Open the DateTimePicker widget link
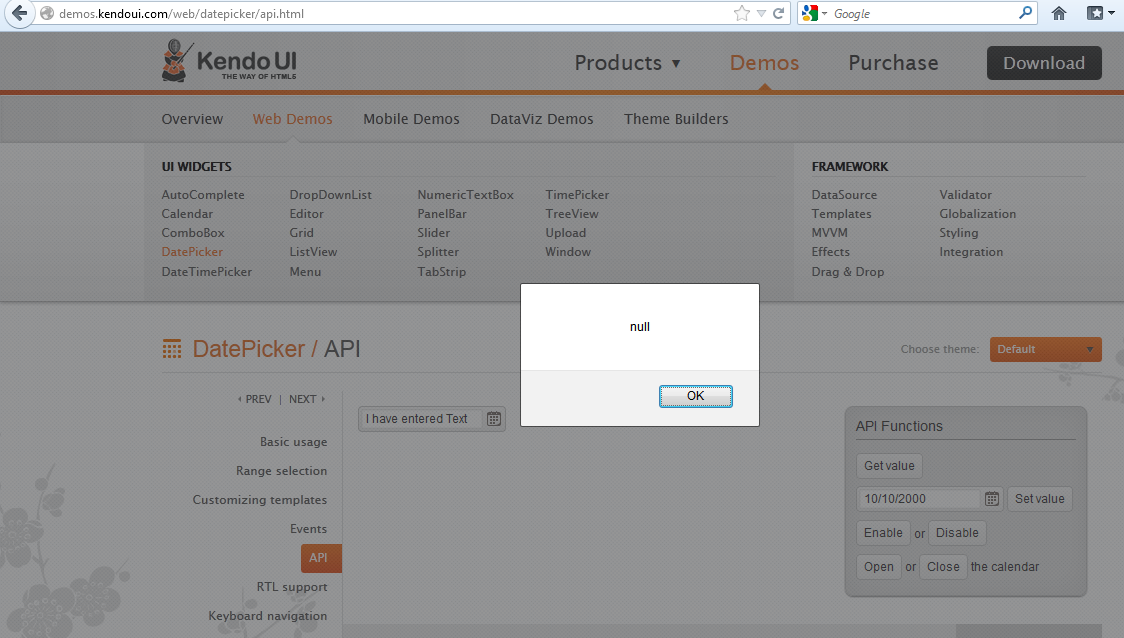The height and width of the screenshot is (638, 1124). click(x=206, y=272)
